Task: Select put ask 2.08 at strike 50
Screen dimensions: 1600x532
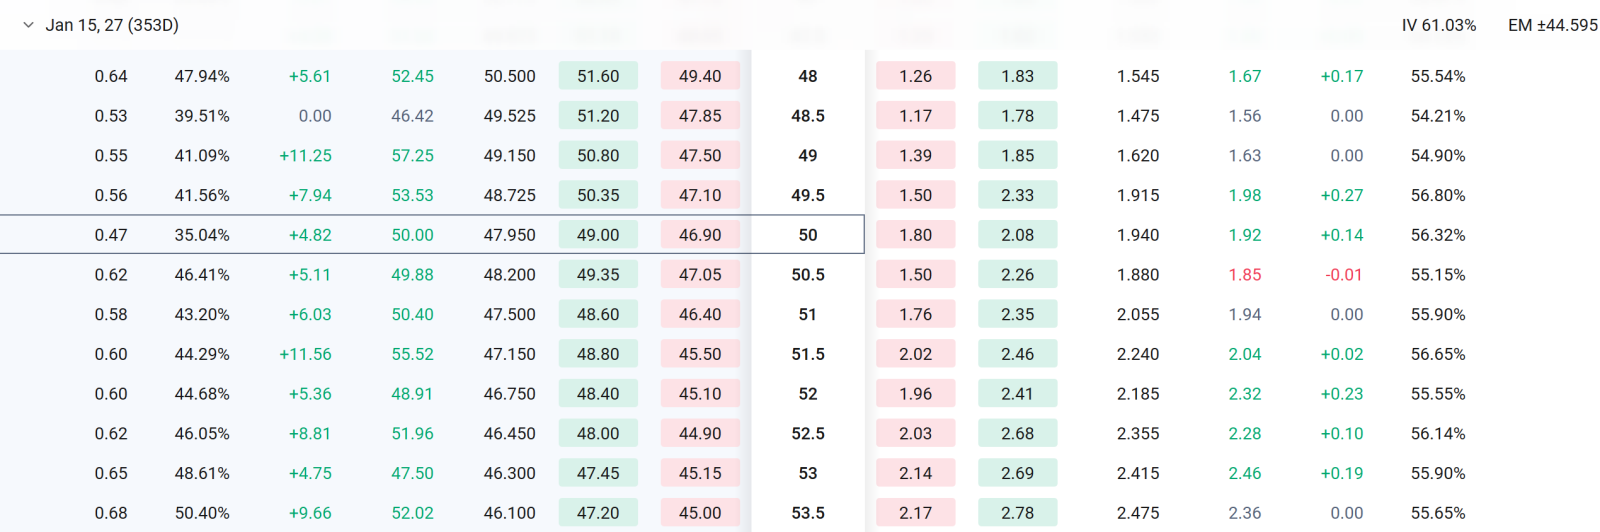Action: tap(1017, 235)
